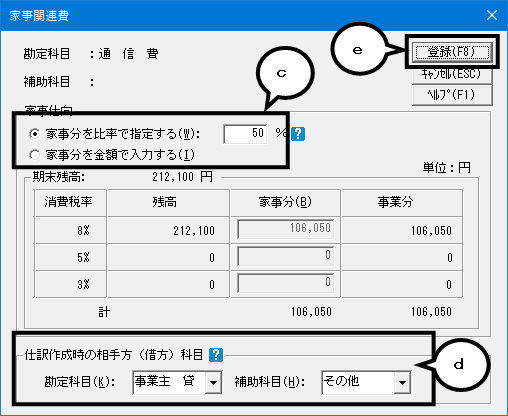Click the キャンセル(ESC) button
Screen dimensions: 508x416
pyautogui.click(x=452, y=74)
